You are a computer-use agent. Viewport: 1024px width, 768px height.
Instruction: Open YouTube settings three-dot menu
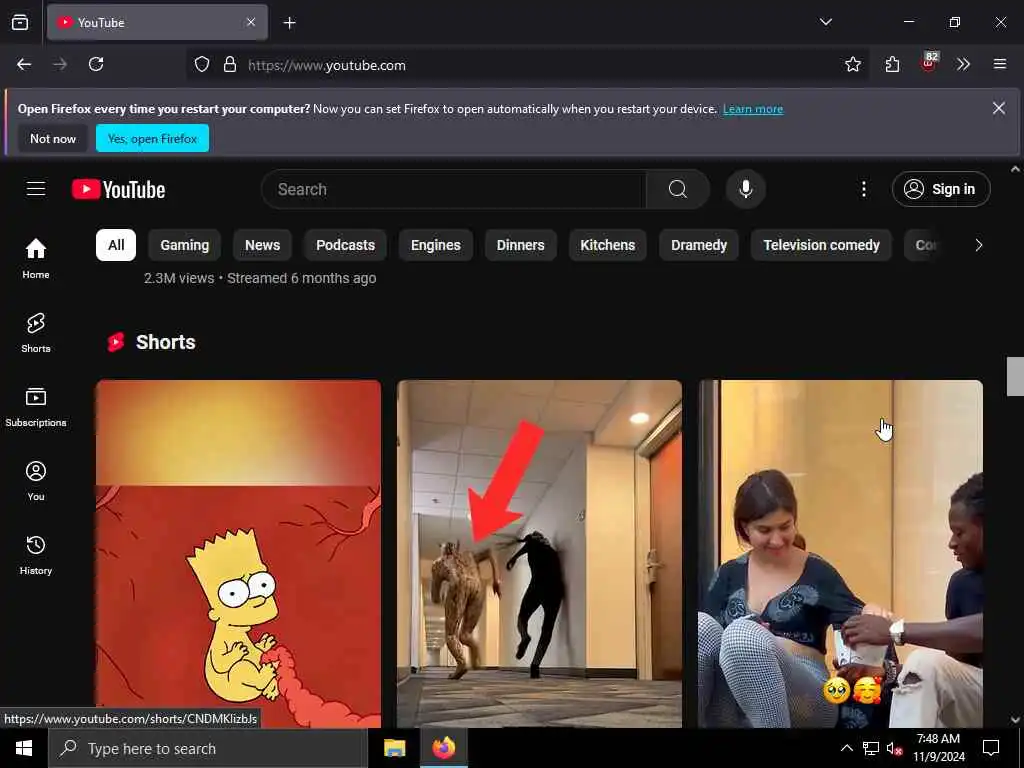click(x=863, y=189)
